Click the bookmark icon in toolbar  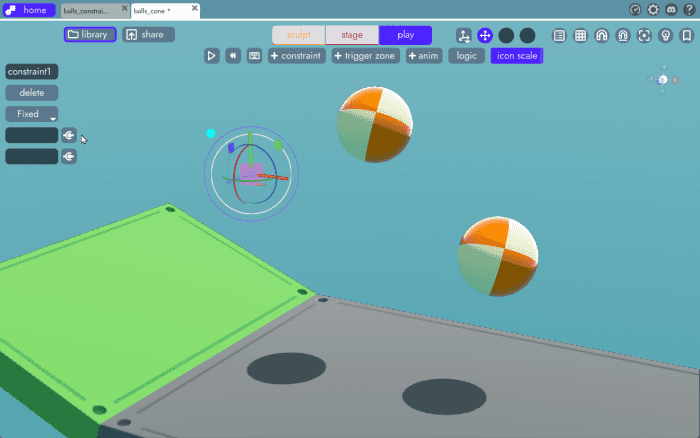[686, 35]
